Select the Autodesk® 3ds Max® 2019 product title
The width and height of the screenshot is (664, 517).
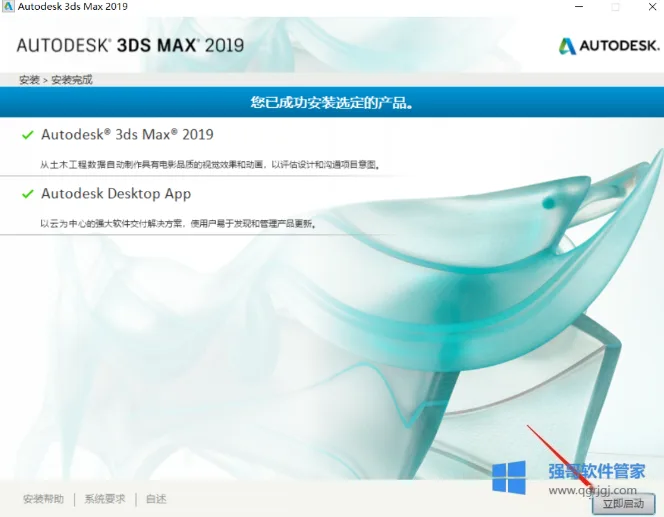[x=127, y=135]
